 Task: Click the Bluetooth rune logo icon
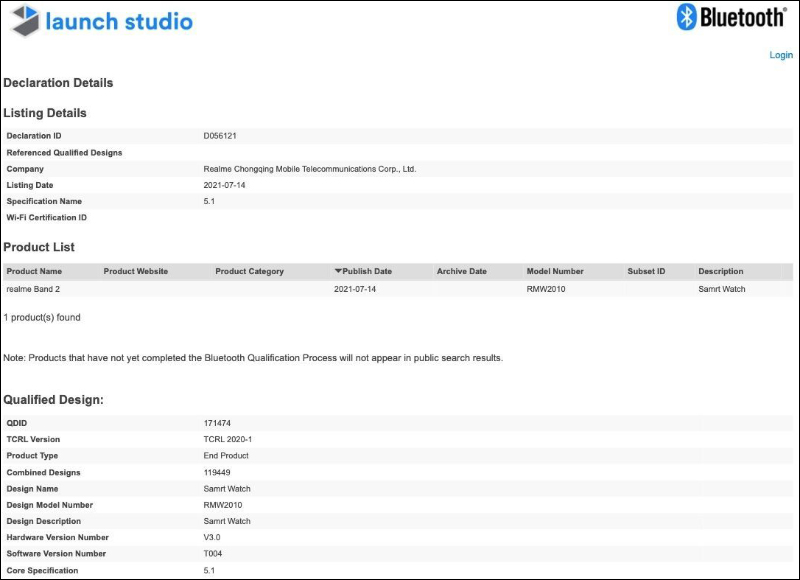pos(686,17)
